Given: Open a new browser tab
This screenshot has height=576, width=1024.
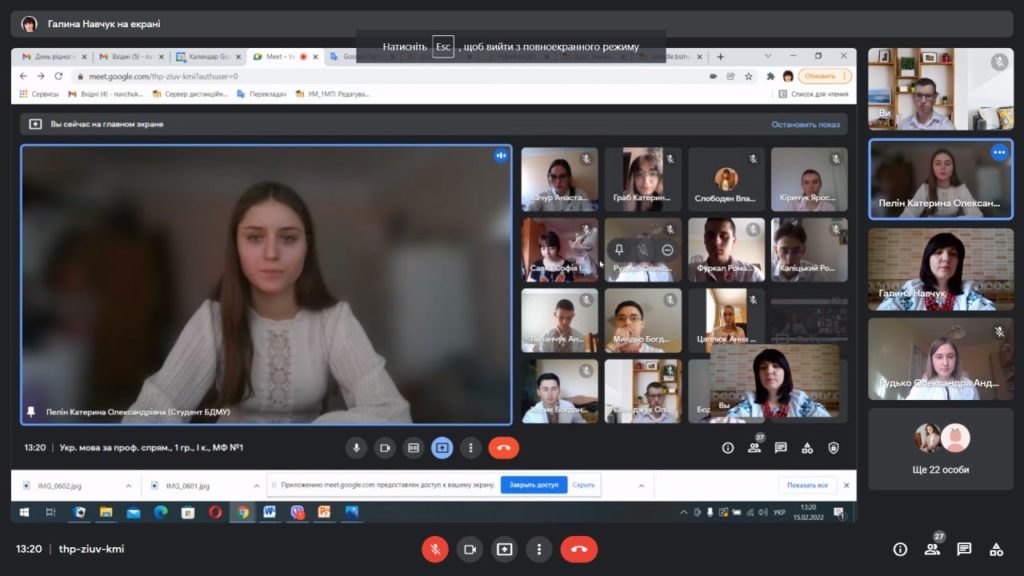Looking at the screenshot, I should pos(720,57).
